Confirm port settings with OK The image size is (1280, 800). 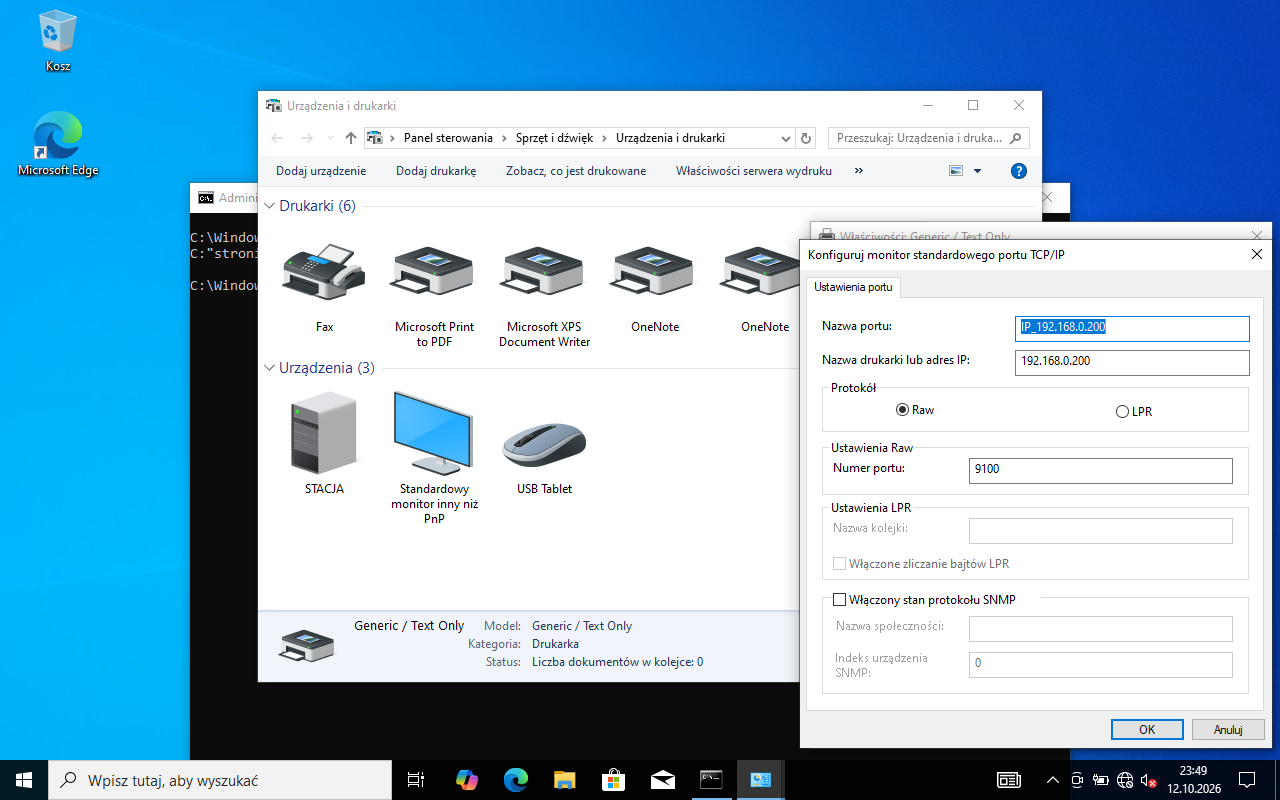coord(1147,729)
